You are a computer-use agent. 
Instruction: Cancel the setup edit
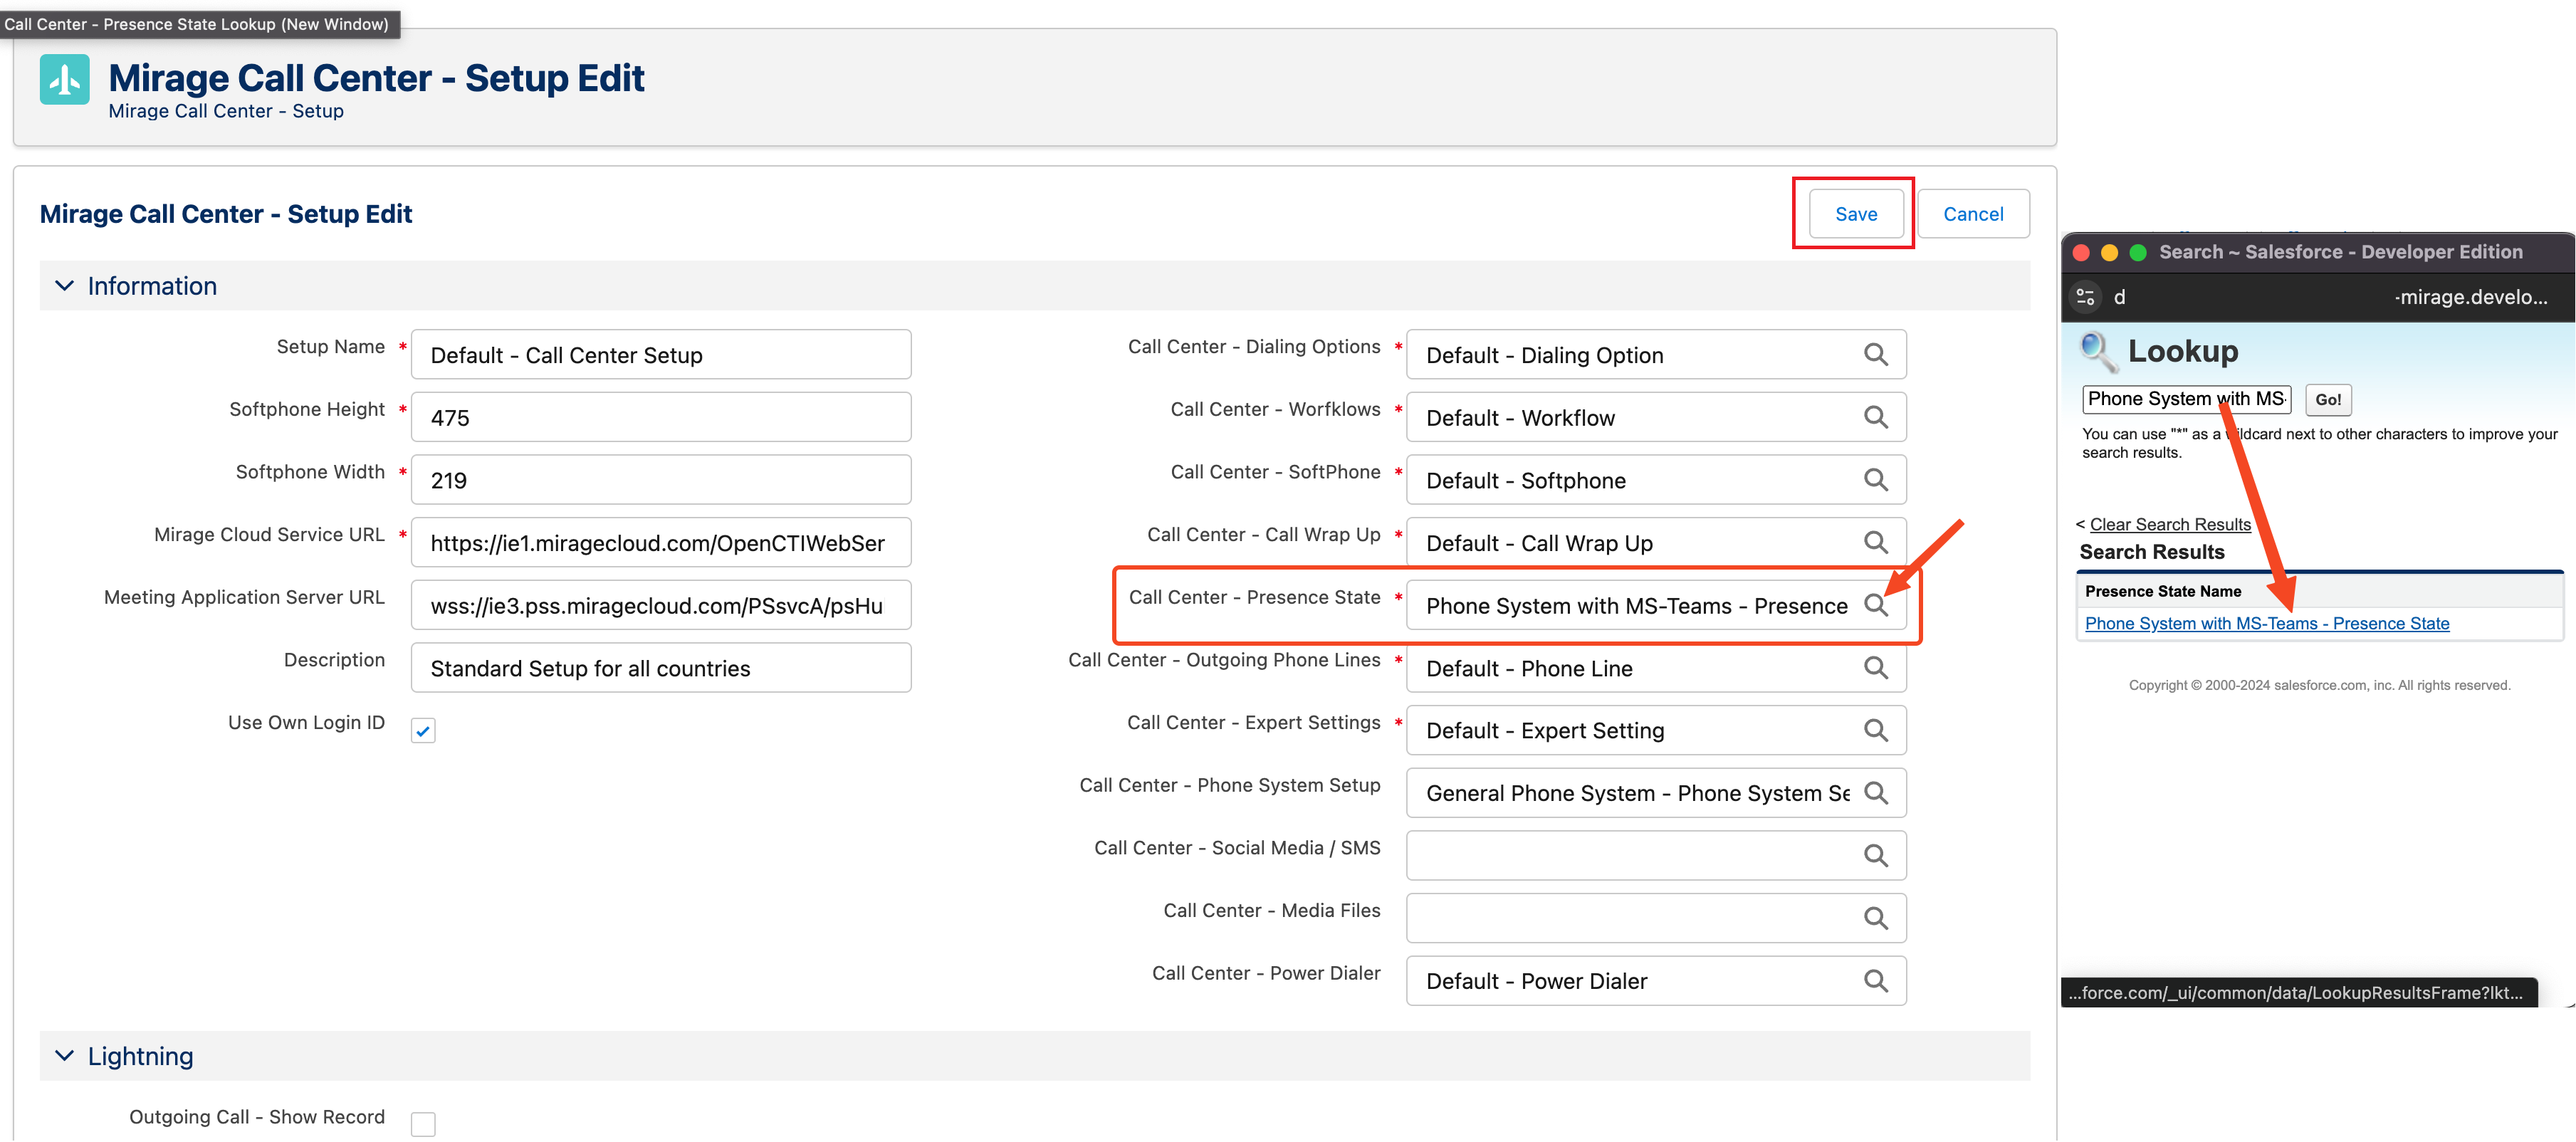[1972, 214]
